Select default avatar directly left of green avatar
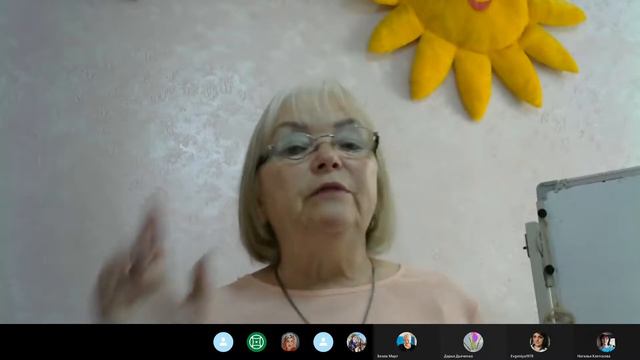The width and height of the screenshot is (640, 360). coord(223,342)
